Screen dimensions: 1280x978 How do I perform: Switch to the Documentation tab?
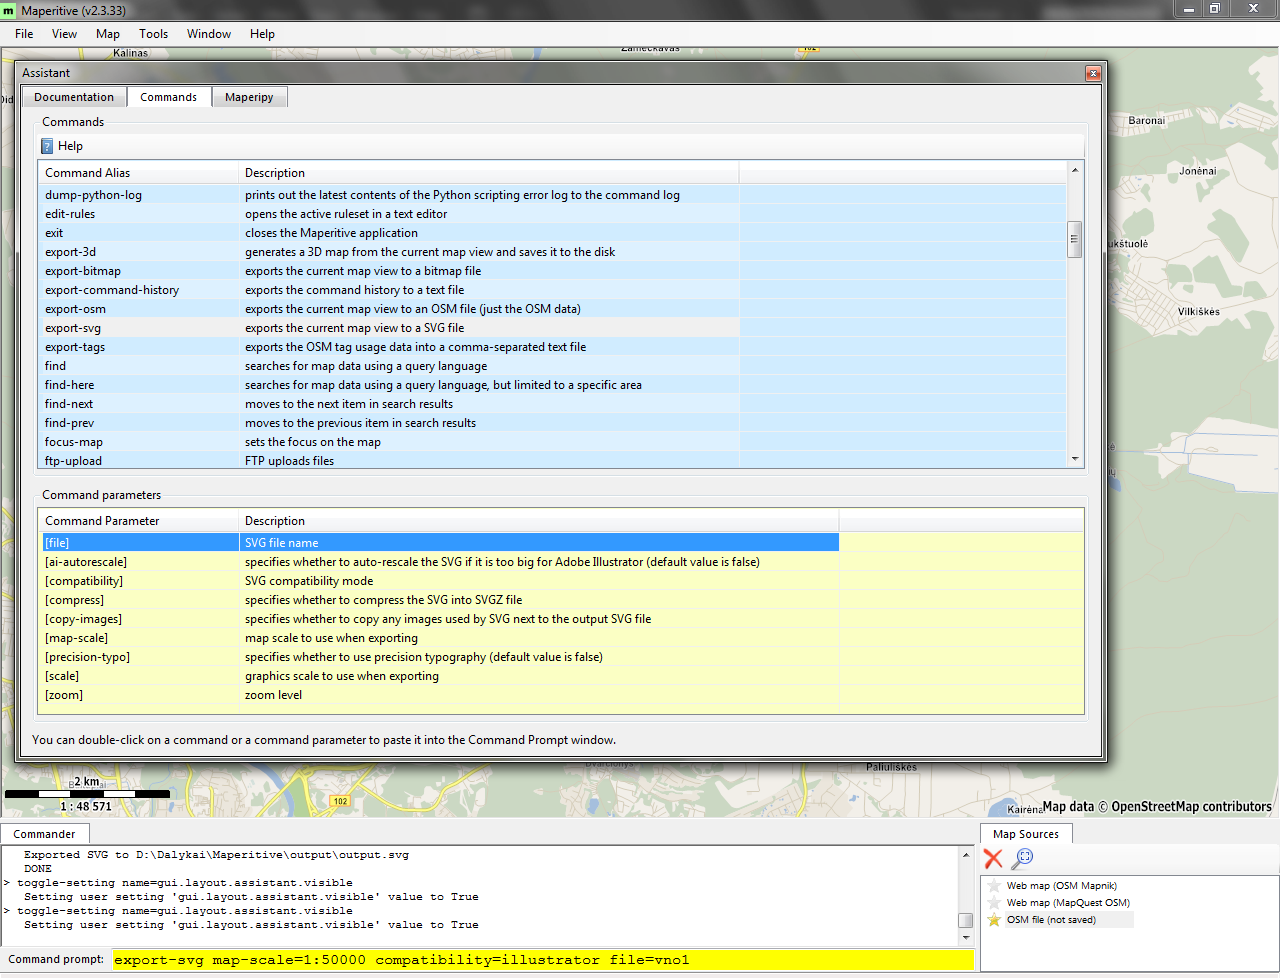74,97
